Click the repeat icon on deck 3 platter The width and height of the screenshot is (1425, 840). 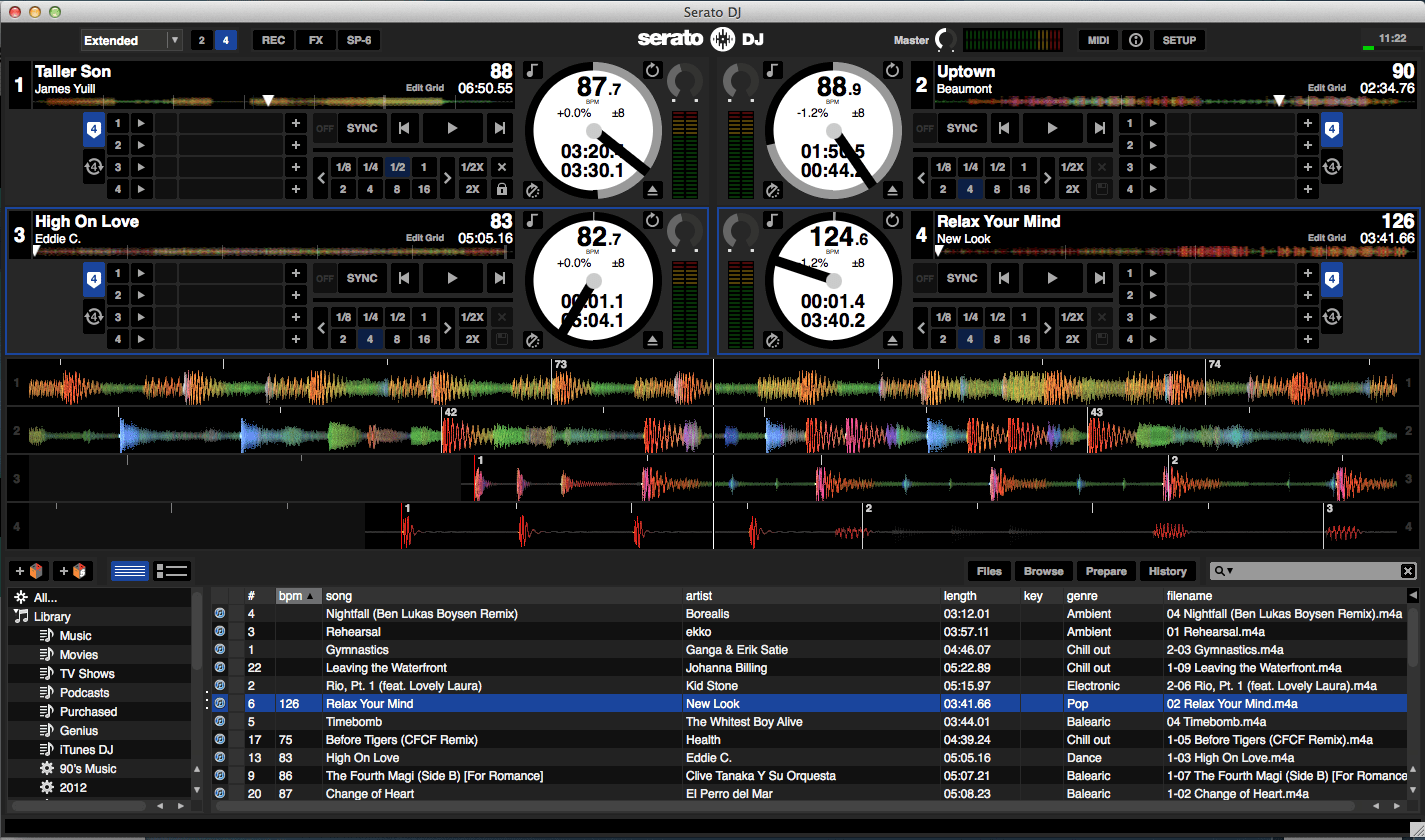pos(652,220)
